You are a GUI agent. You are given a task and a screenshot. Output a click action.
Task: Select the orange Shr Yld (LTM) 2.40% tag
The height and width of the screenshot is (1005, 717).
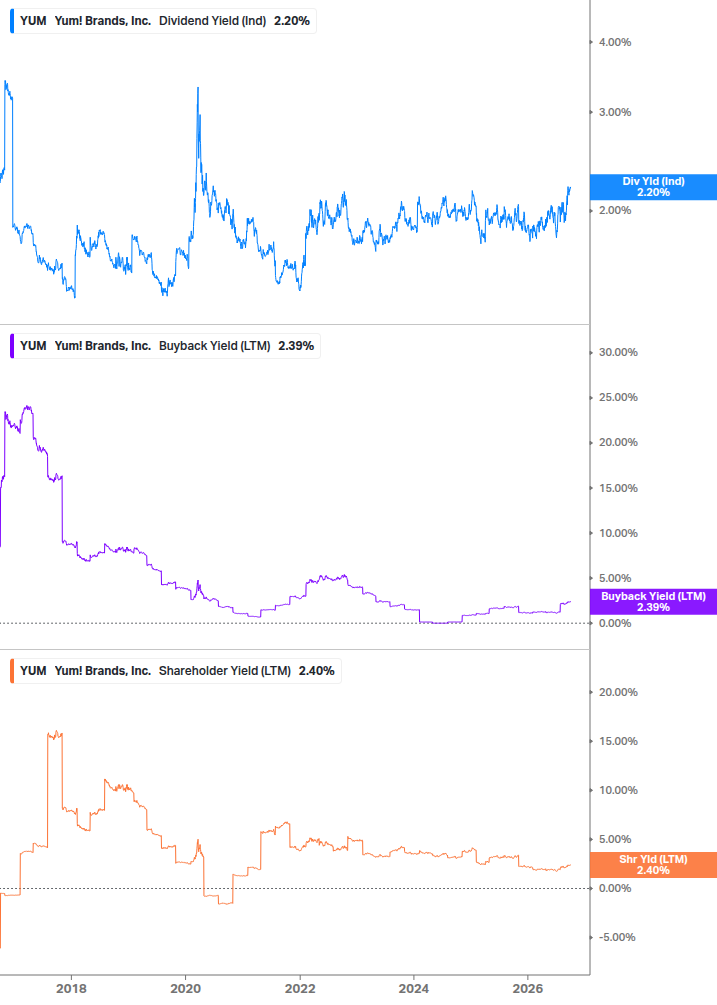pos(653,865)
